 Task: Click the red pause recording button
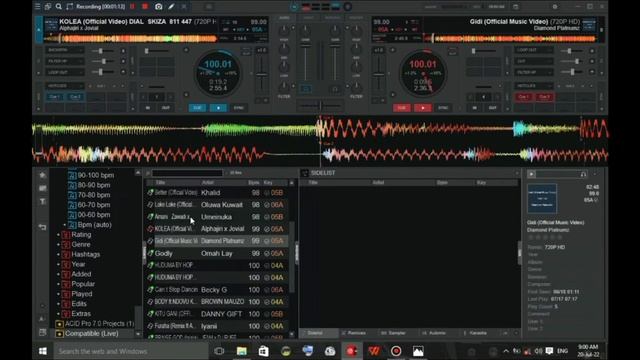[x=132, y=7]
